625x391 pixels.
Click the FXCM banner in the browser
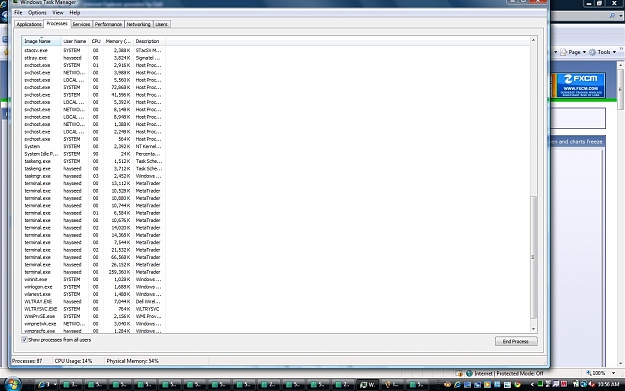pos(578,85)
